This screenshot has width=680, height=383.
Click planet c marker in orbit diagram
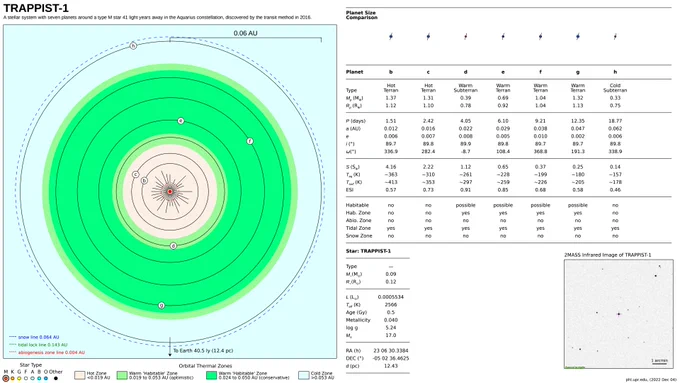pyautogui.click(x=136, y=174)
